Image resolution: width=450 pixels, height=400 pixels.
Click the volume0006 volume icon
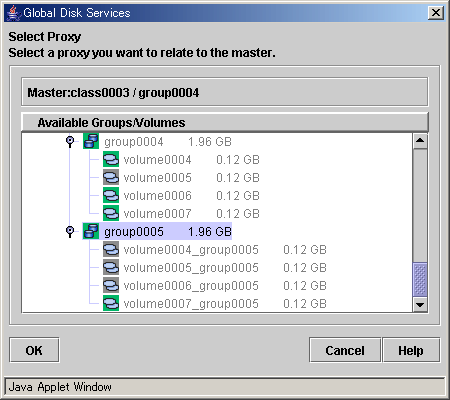click(x=111, y=195)
